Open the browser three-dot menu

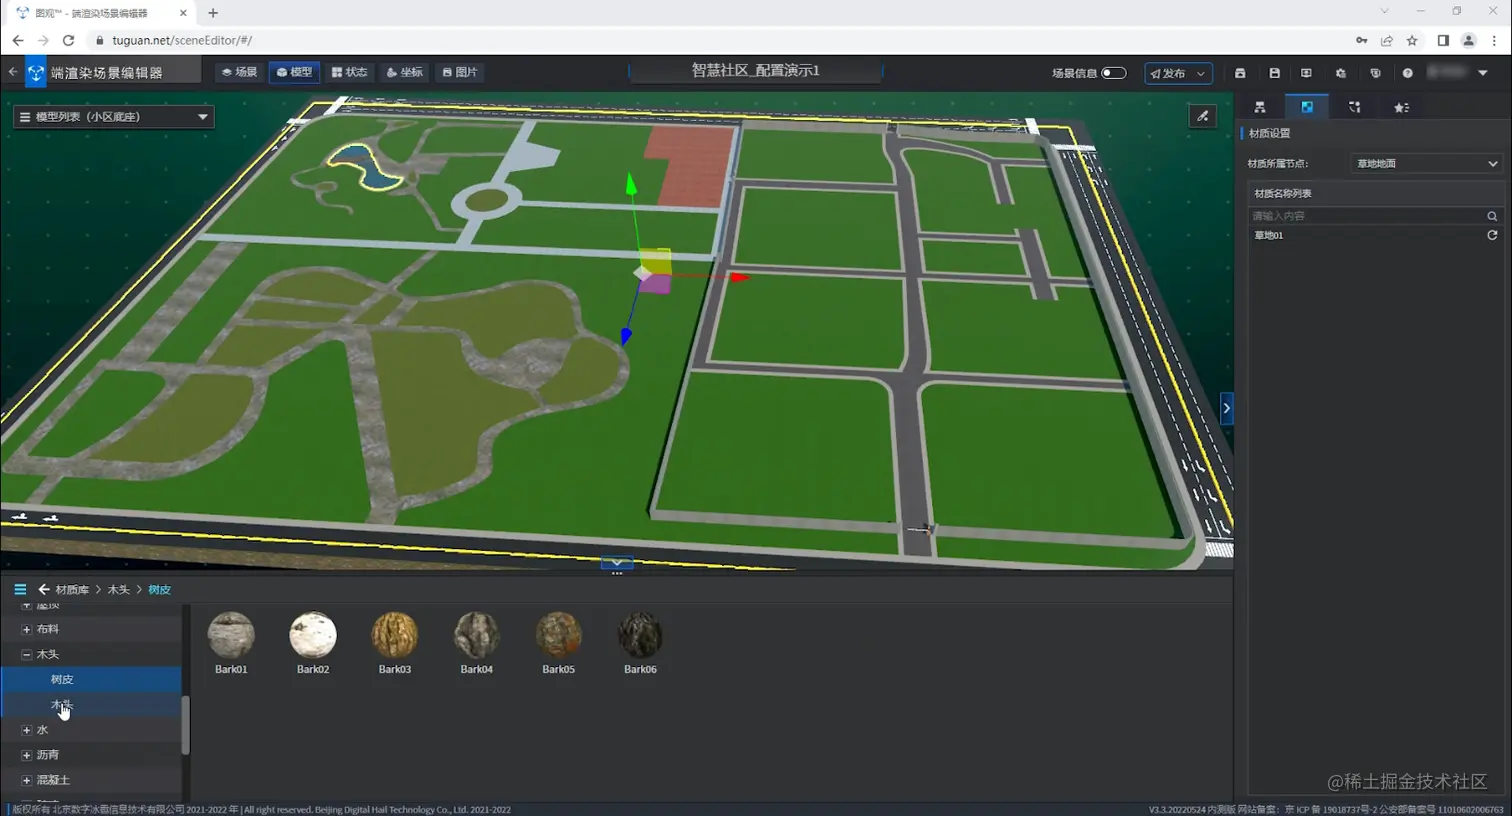coord(1494,40)
